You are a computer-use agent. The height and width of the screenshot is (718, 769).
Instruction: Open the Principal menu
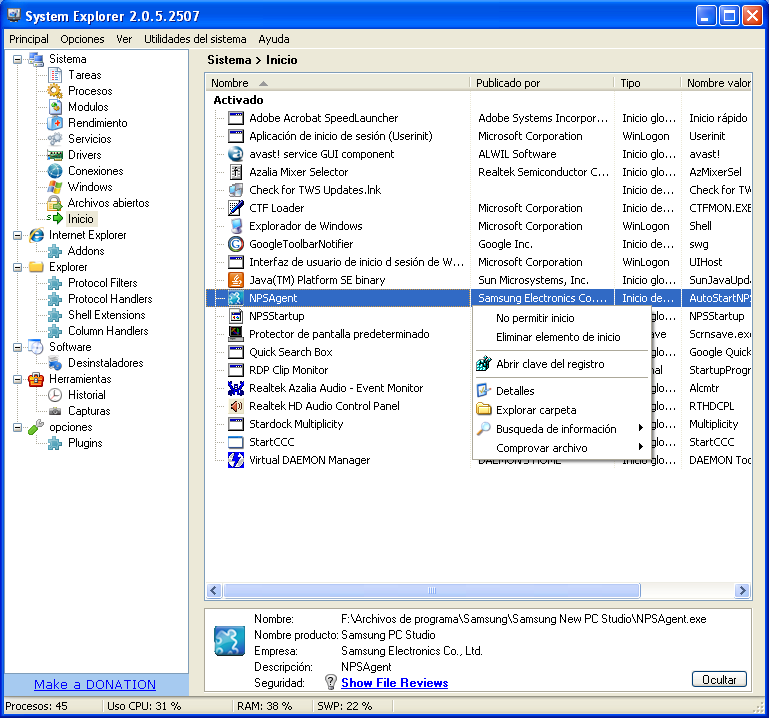tap(29, 39)
